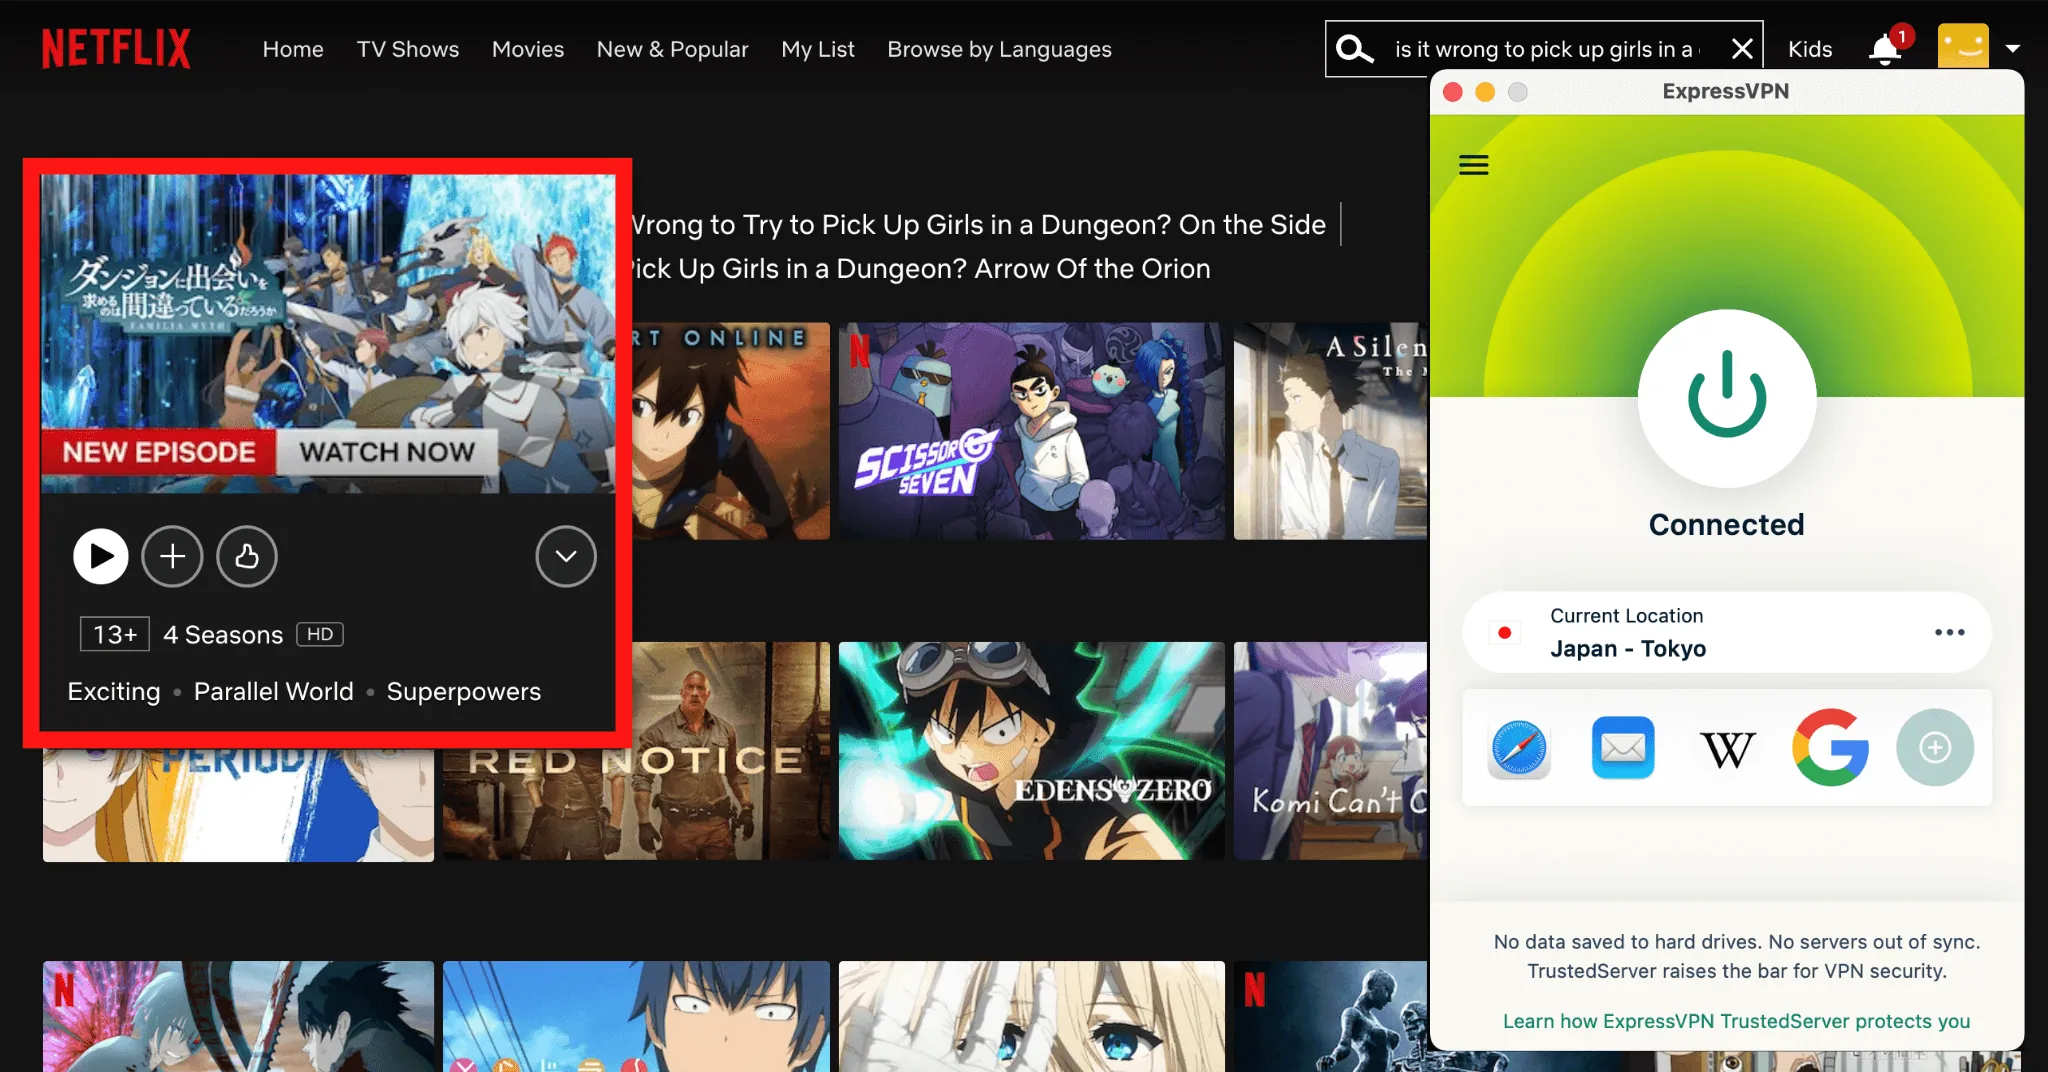This screenshot has height=1072, width=2048.
Task: Click the Superpowers tag
Action: click(x=464, y=692)
